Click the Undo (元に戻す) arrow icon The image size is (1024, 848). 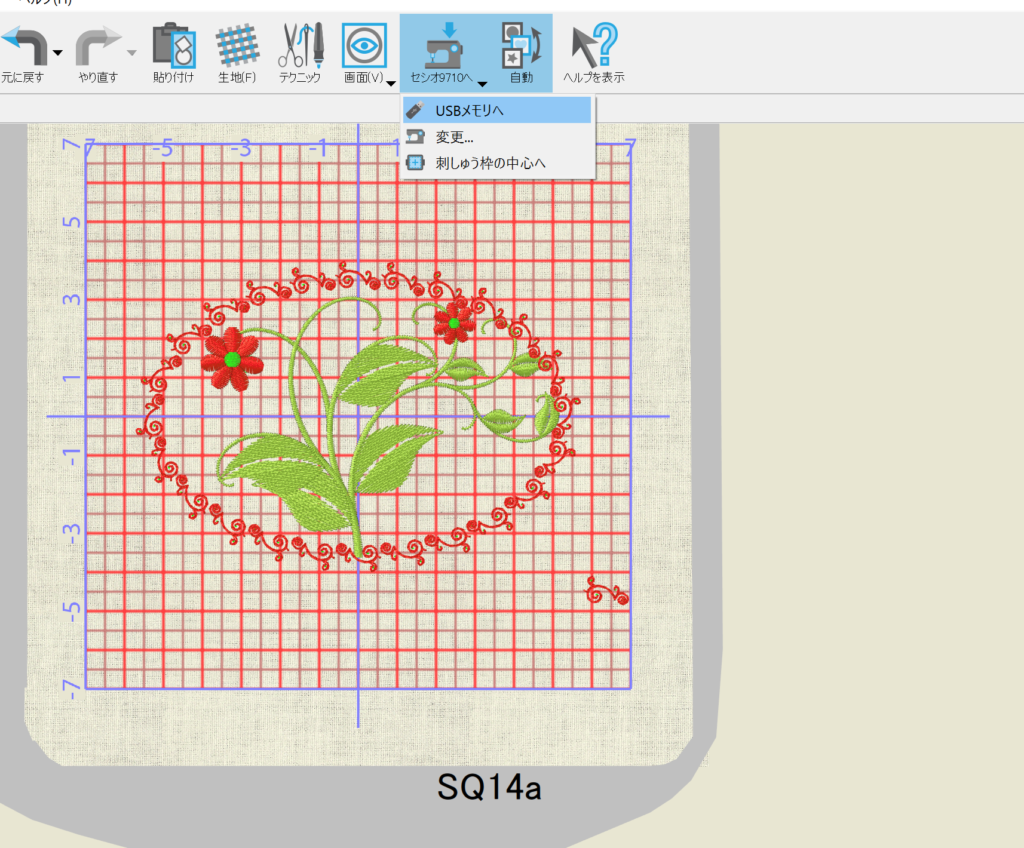pos(22,45)
